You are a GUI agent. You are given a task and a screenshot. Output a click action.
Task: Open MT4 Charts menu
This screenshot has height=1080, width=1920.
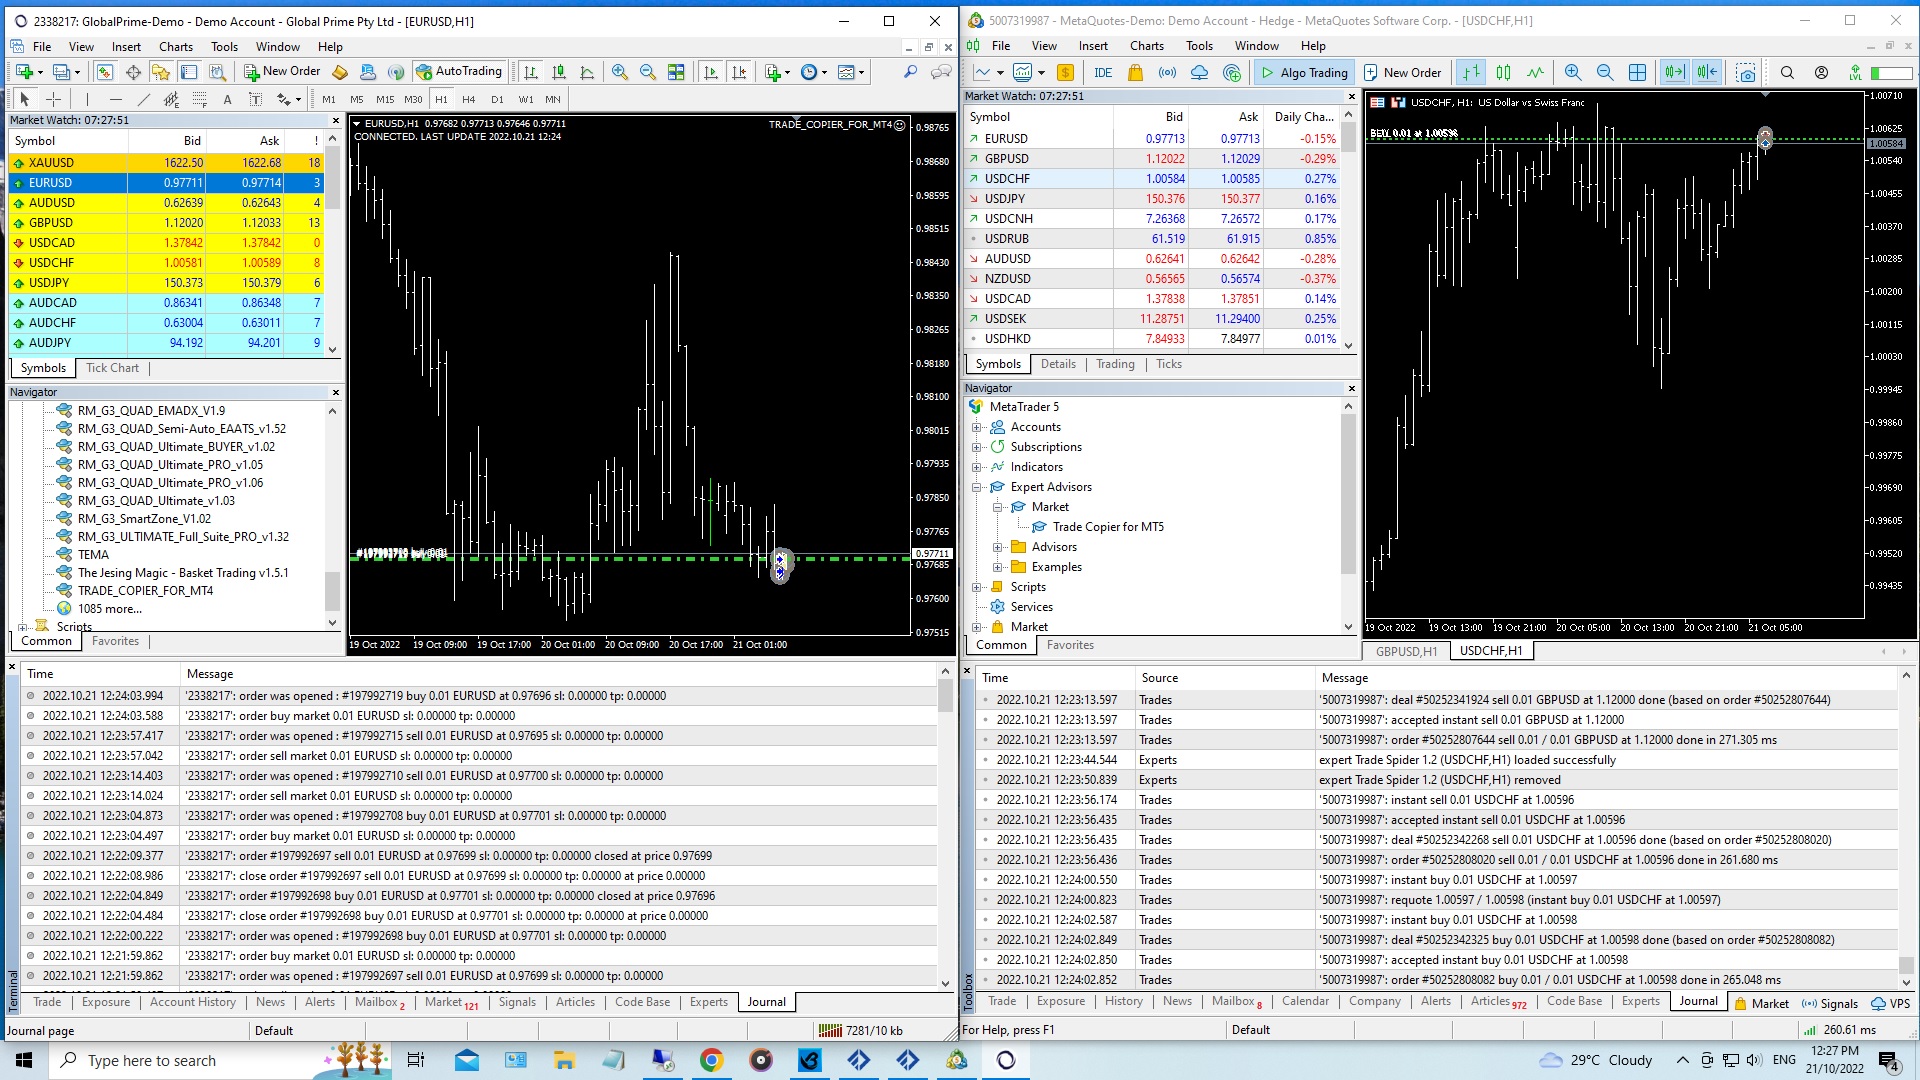(175, 46)
